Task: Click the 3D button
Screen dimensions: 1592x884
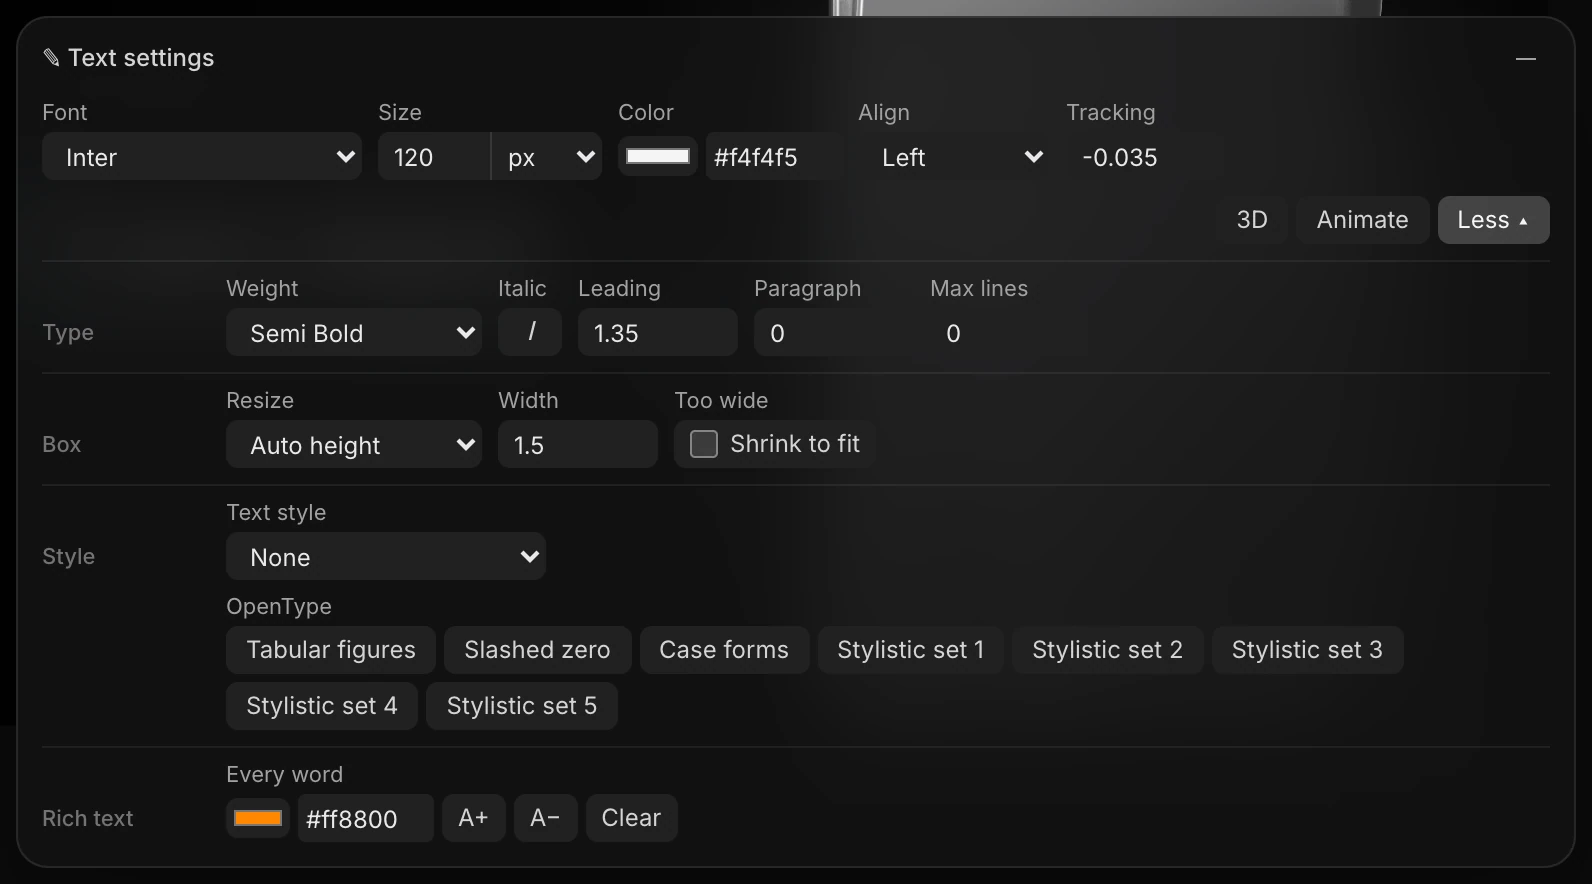Action: (x=1252, y=220)
